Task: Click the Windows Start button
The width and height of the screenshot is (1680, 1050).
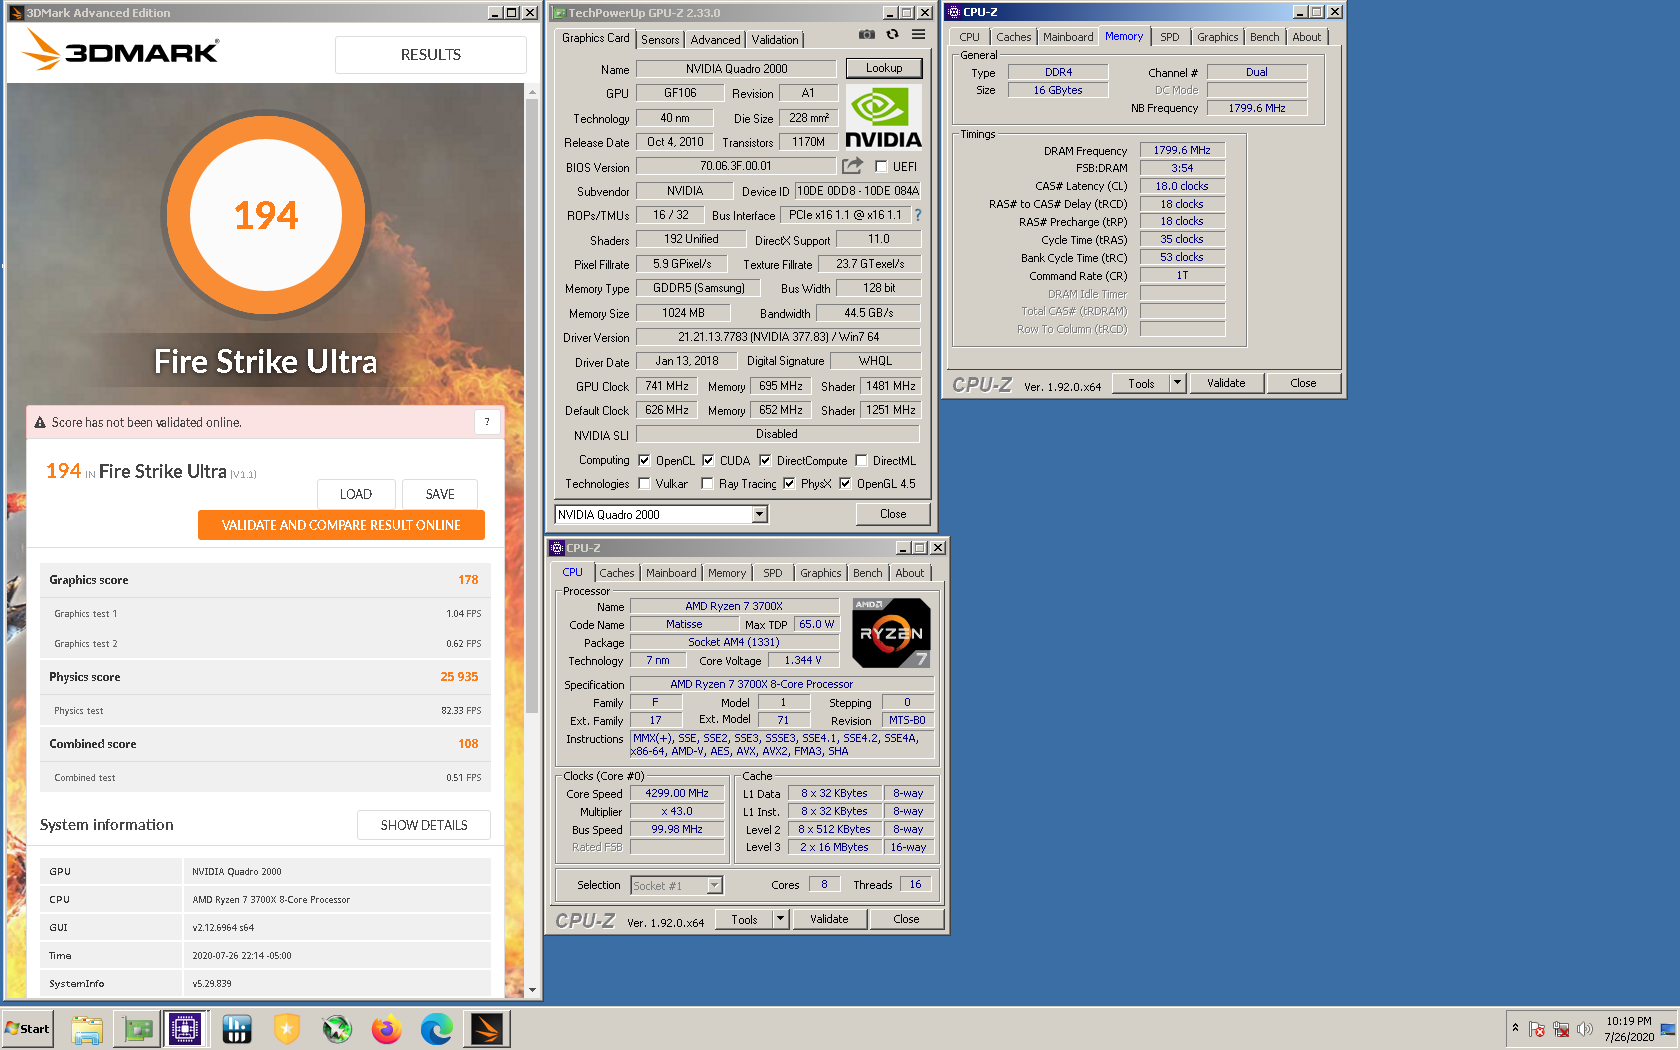Action: [x=28, y=1028]
